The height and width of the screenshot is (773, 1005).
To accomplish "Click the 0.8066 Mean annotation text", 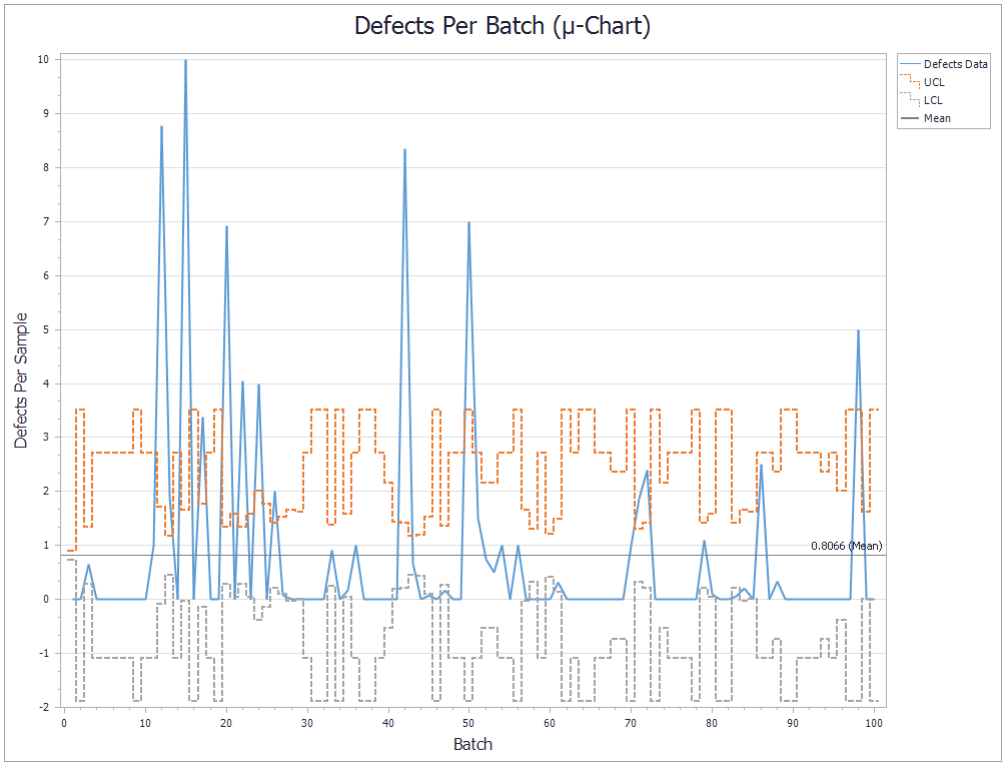I will 845,546.
